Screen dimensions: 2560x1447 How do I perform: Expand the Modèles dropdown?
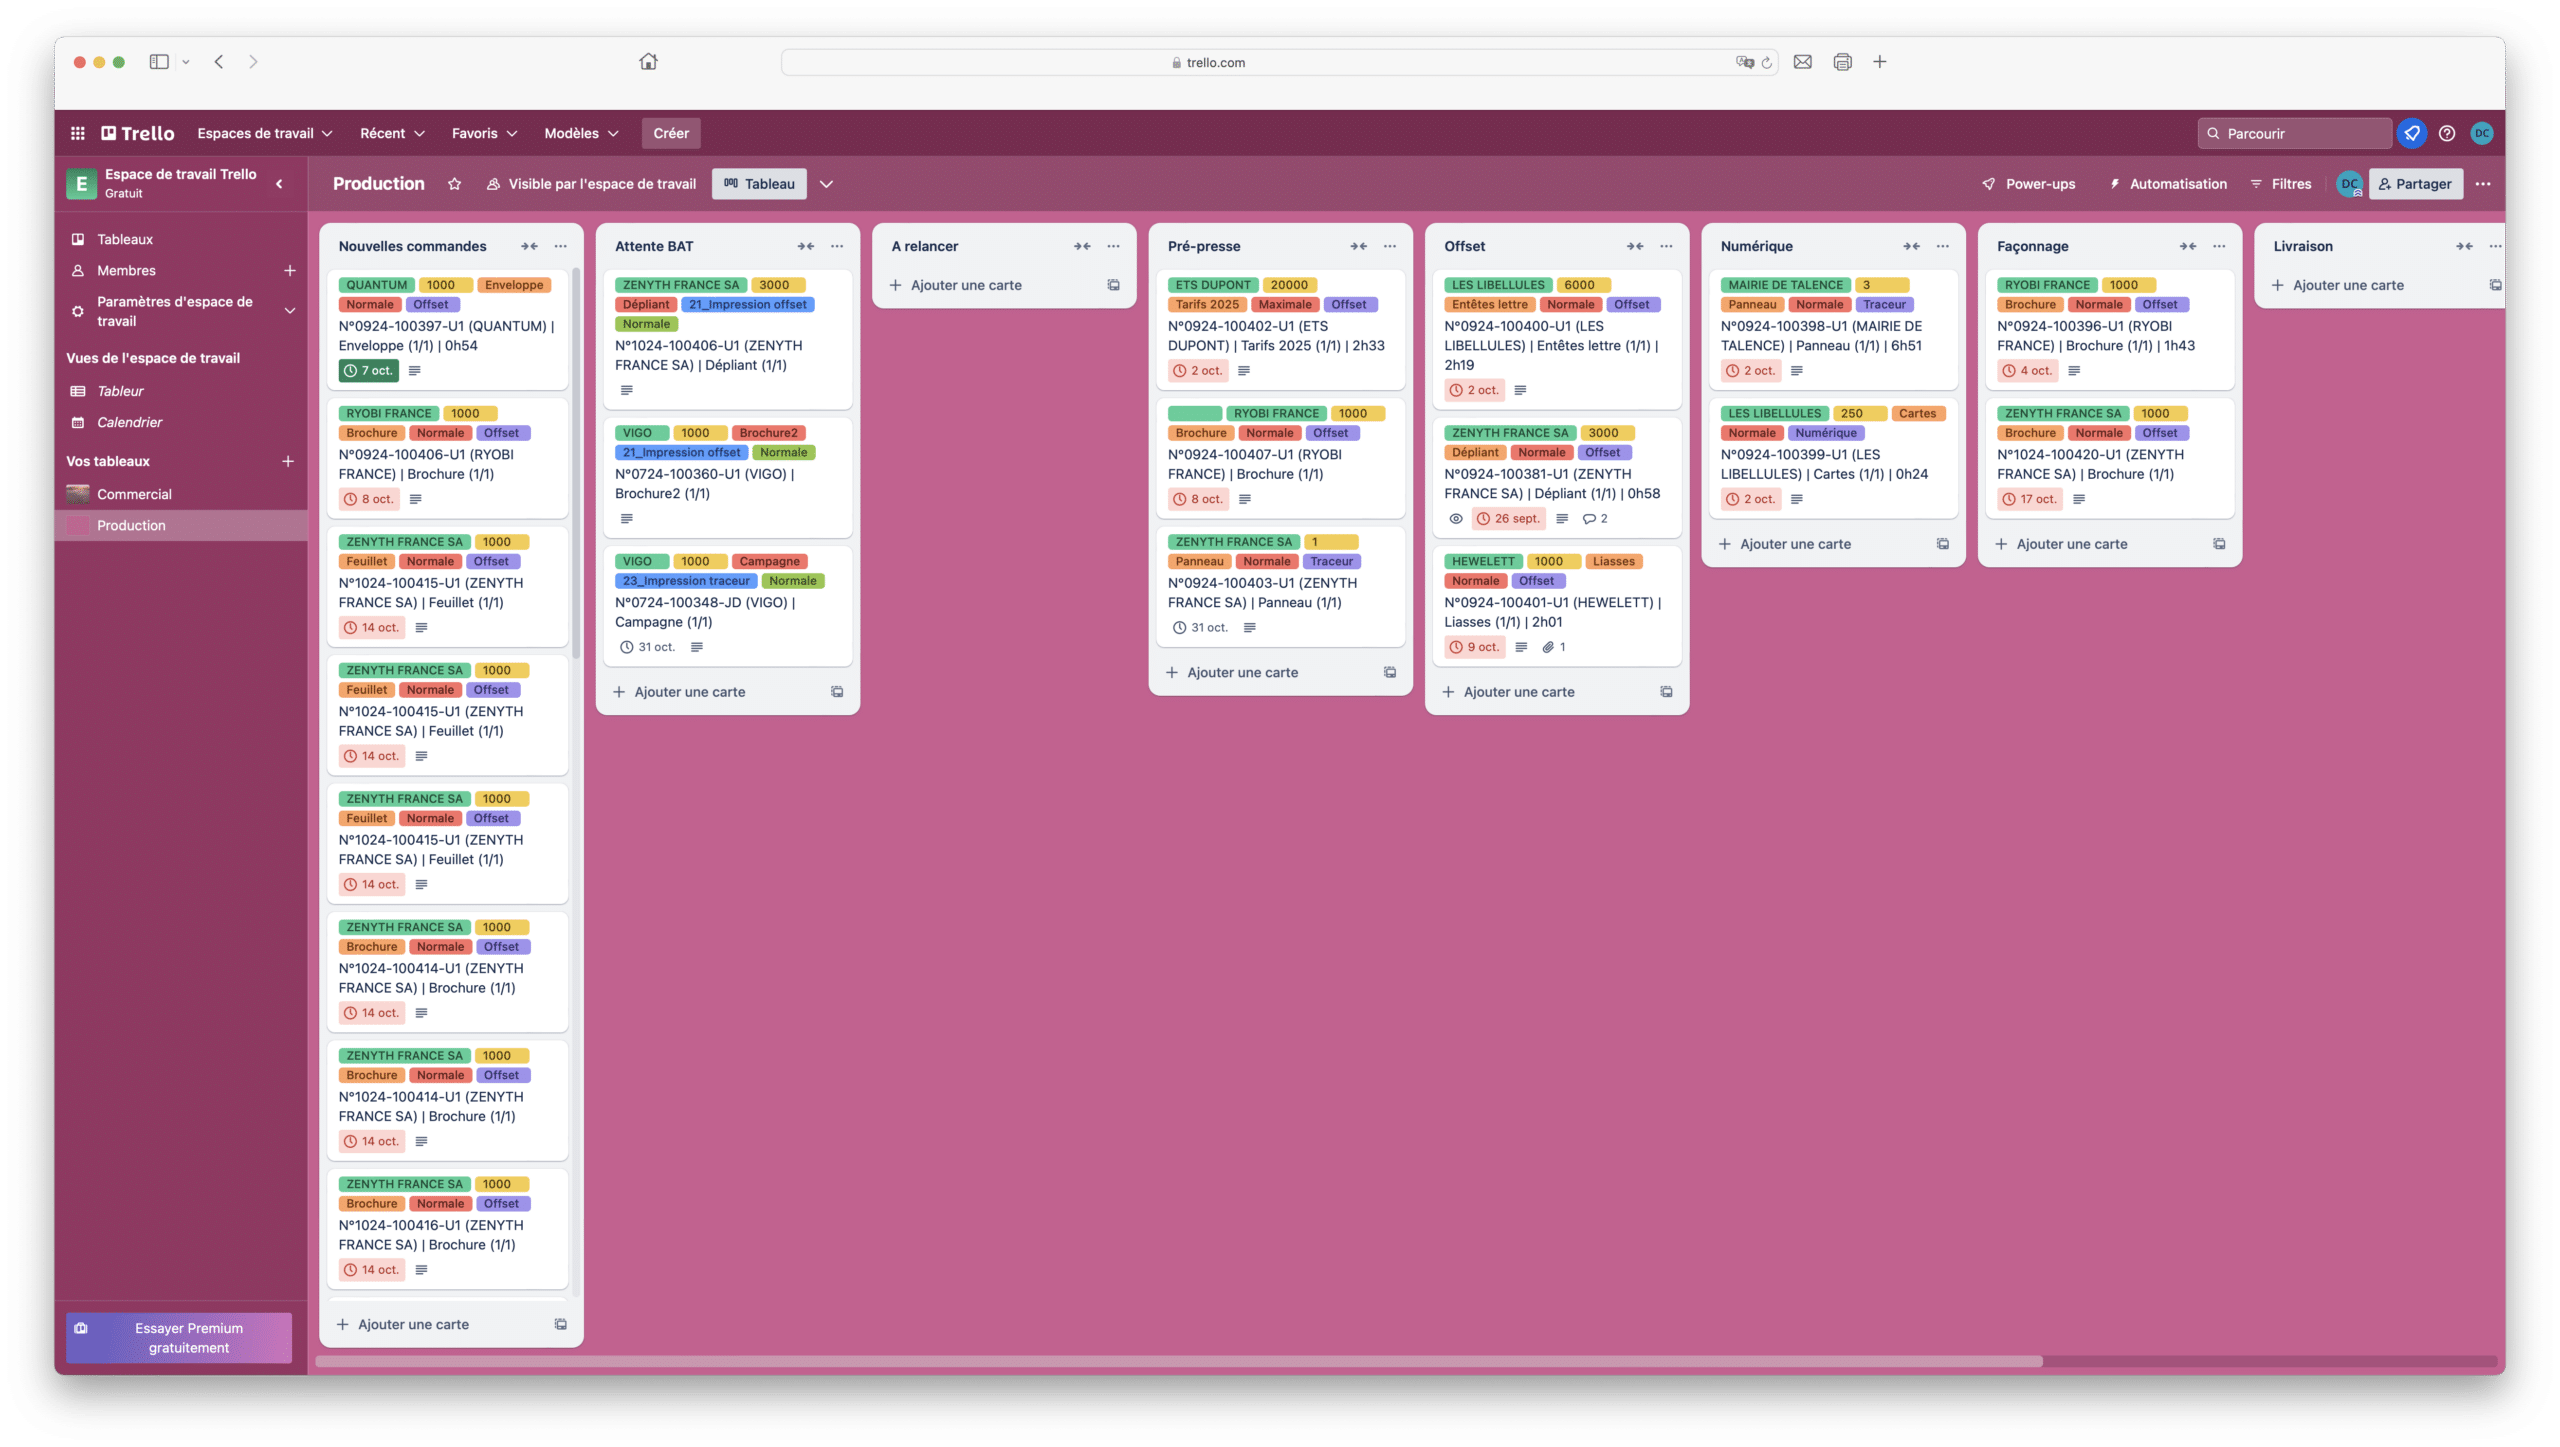(581, 133)
